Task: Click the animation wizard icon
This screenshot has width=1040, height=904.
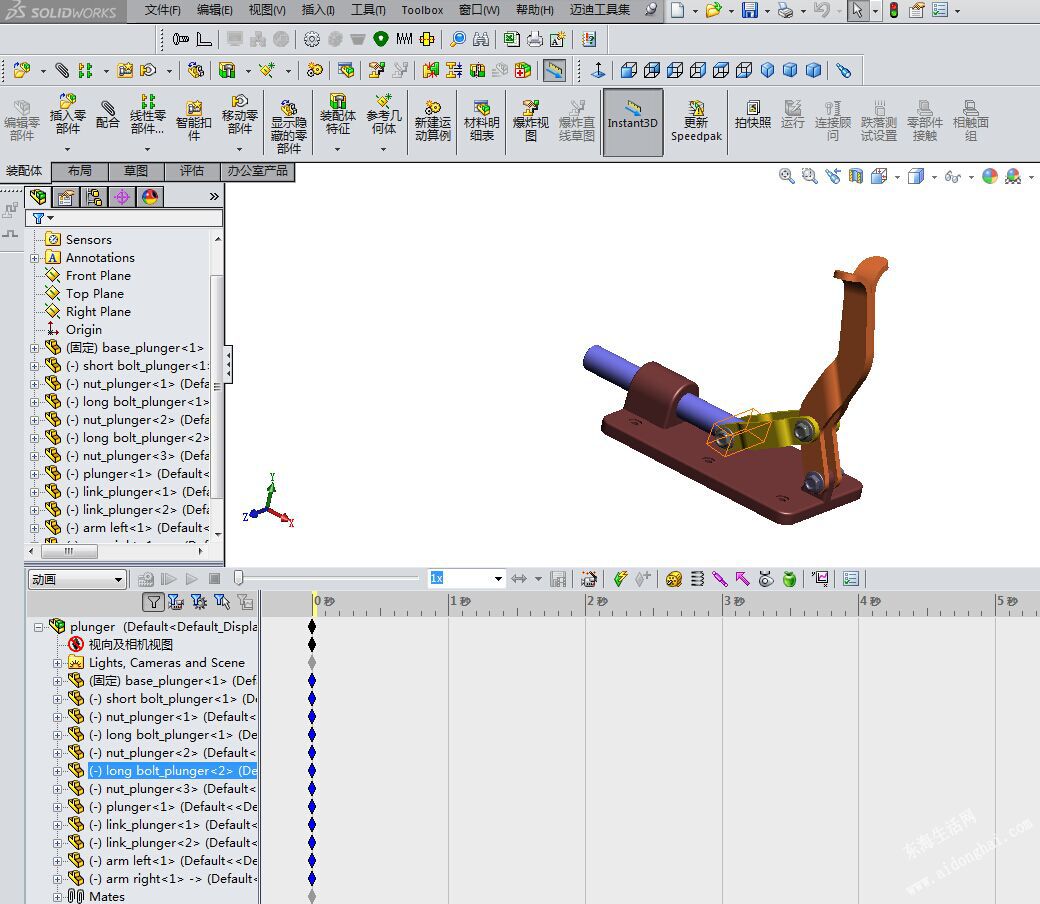Action: tap(588, 579)
